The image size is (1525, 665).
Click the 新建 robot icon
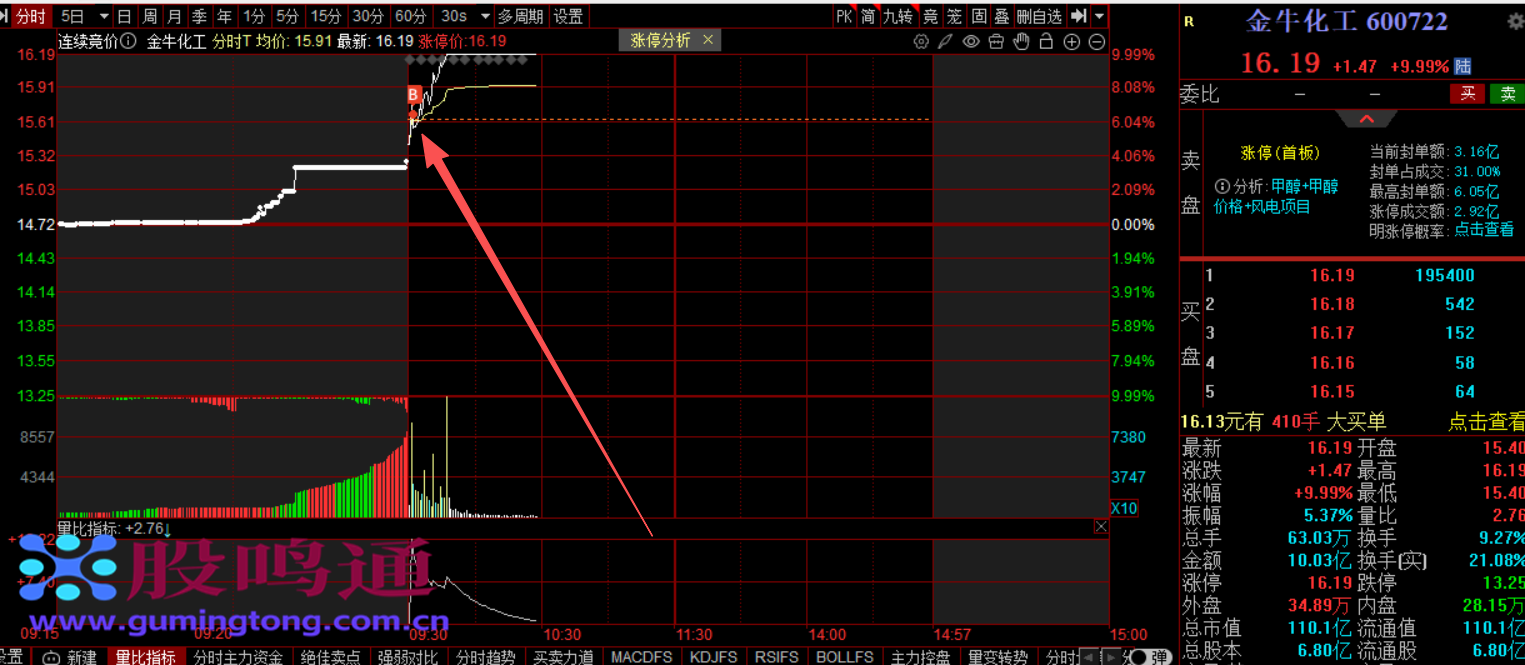pyautogui.click(x=49, y=657)
